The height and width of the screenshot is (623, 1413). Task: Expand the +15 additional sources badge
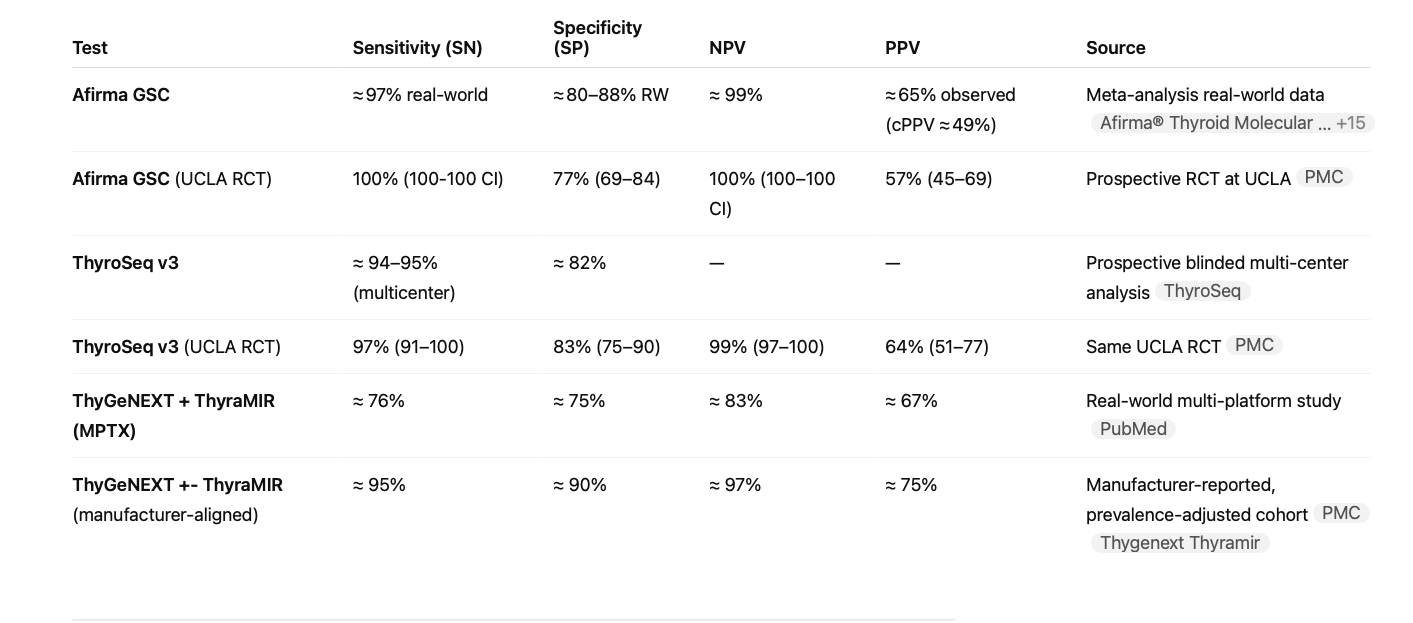(1351, 123)
